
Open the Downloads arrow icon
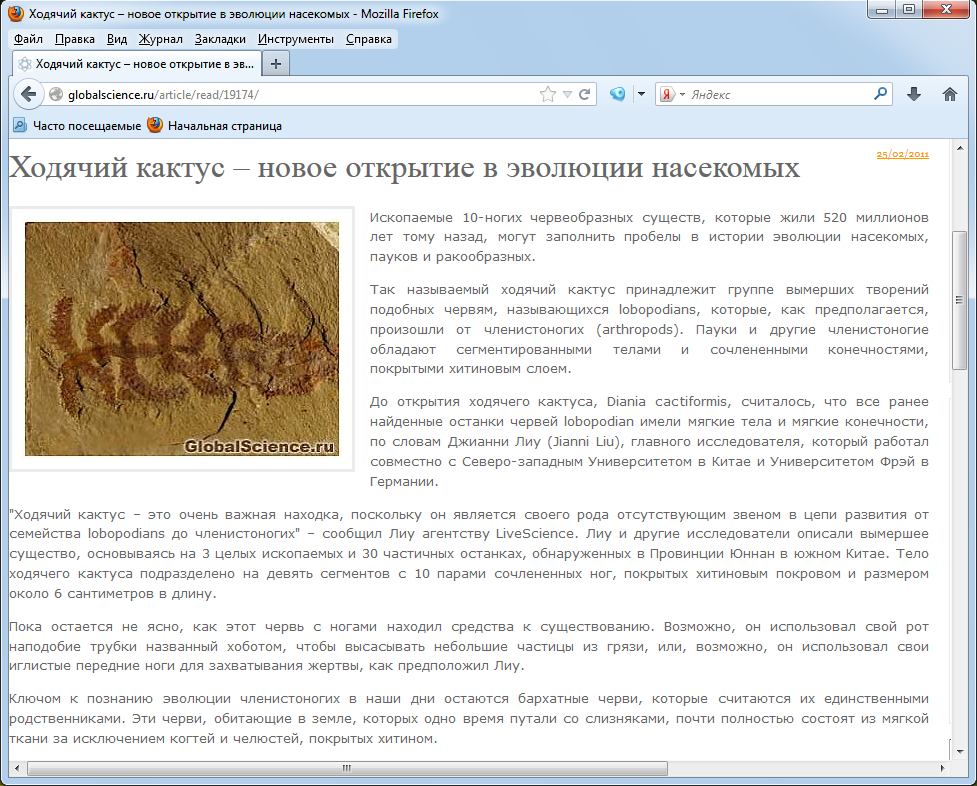913,94
